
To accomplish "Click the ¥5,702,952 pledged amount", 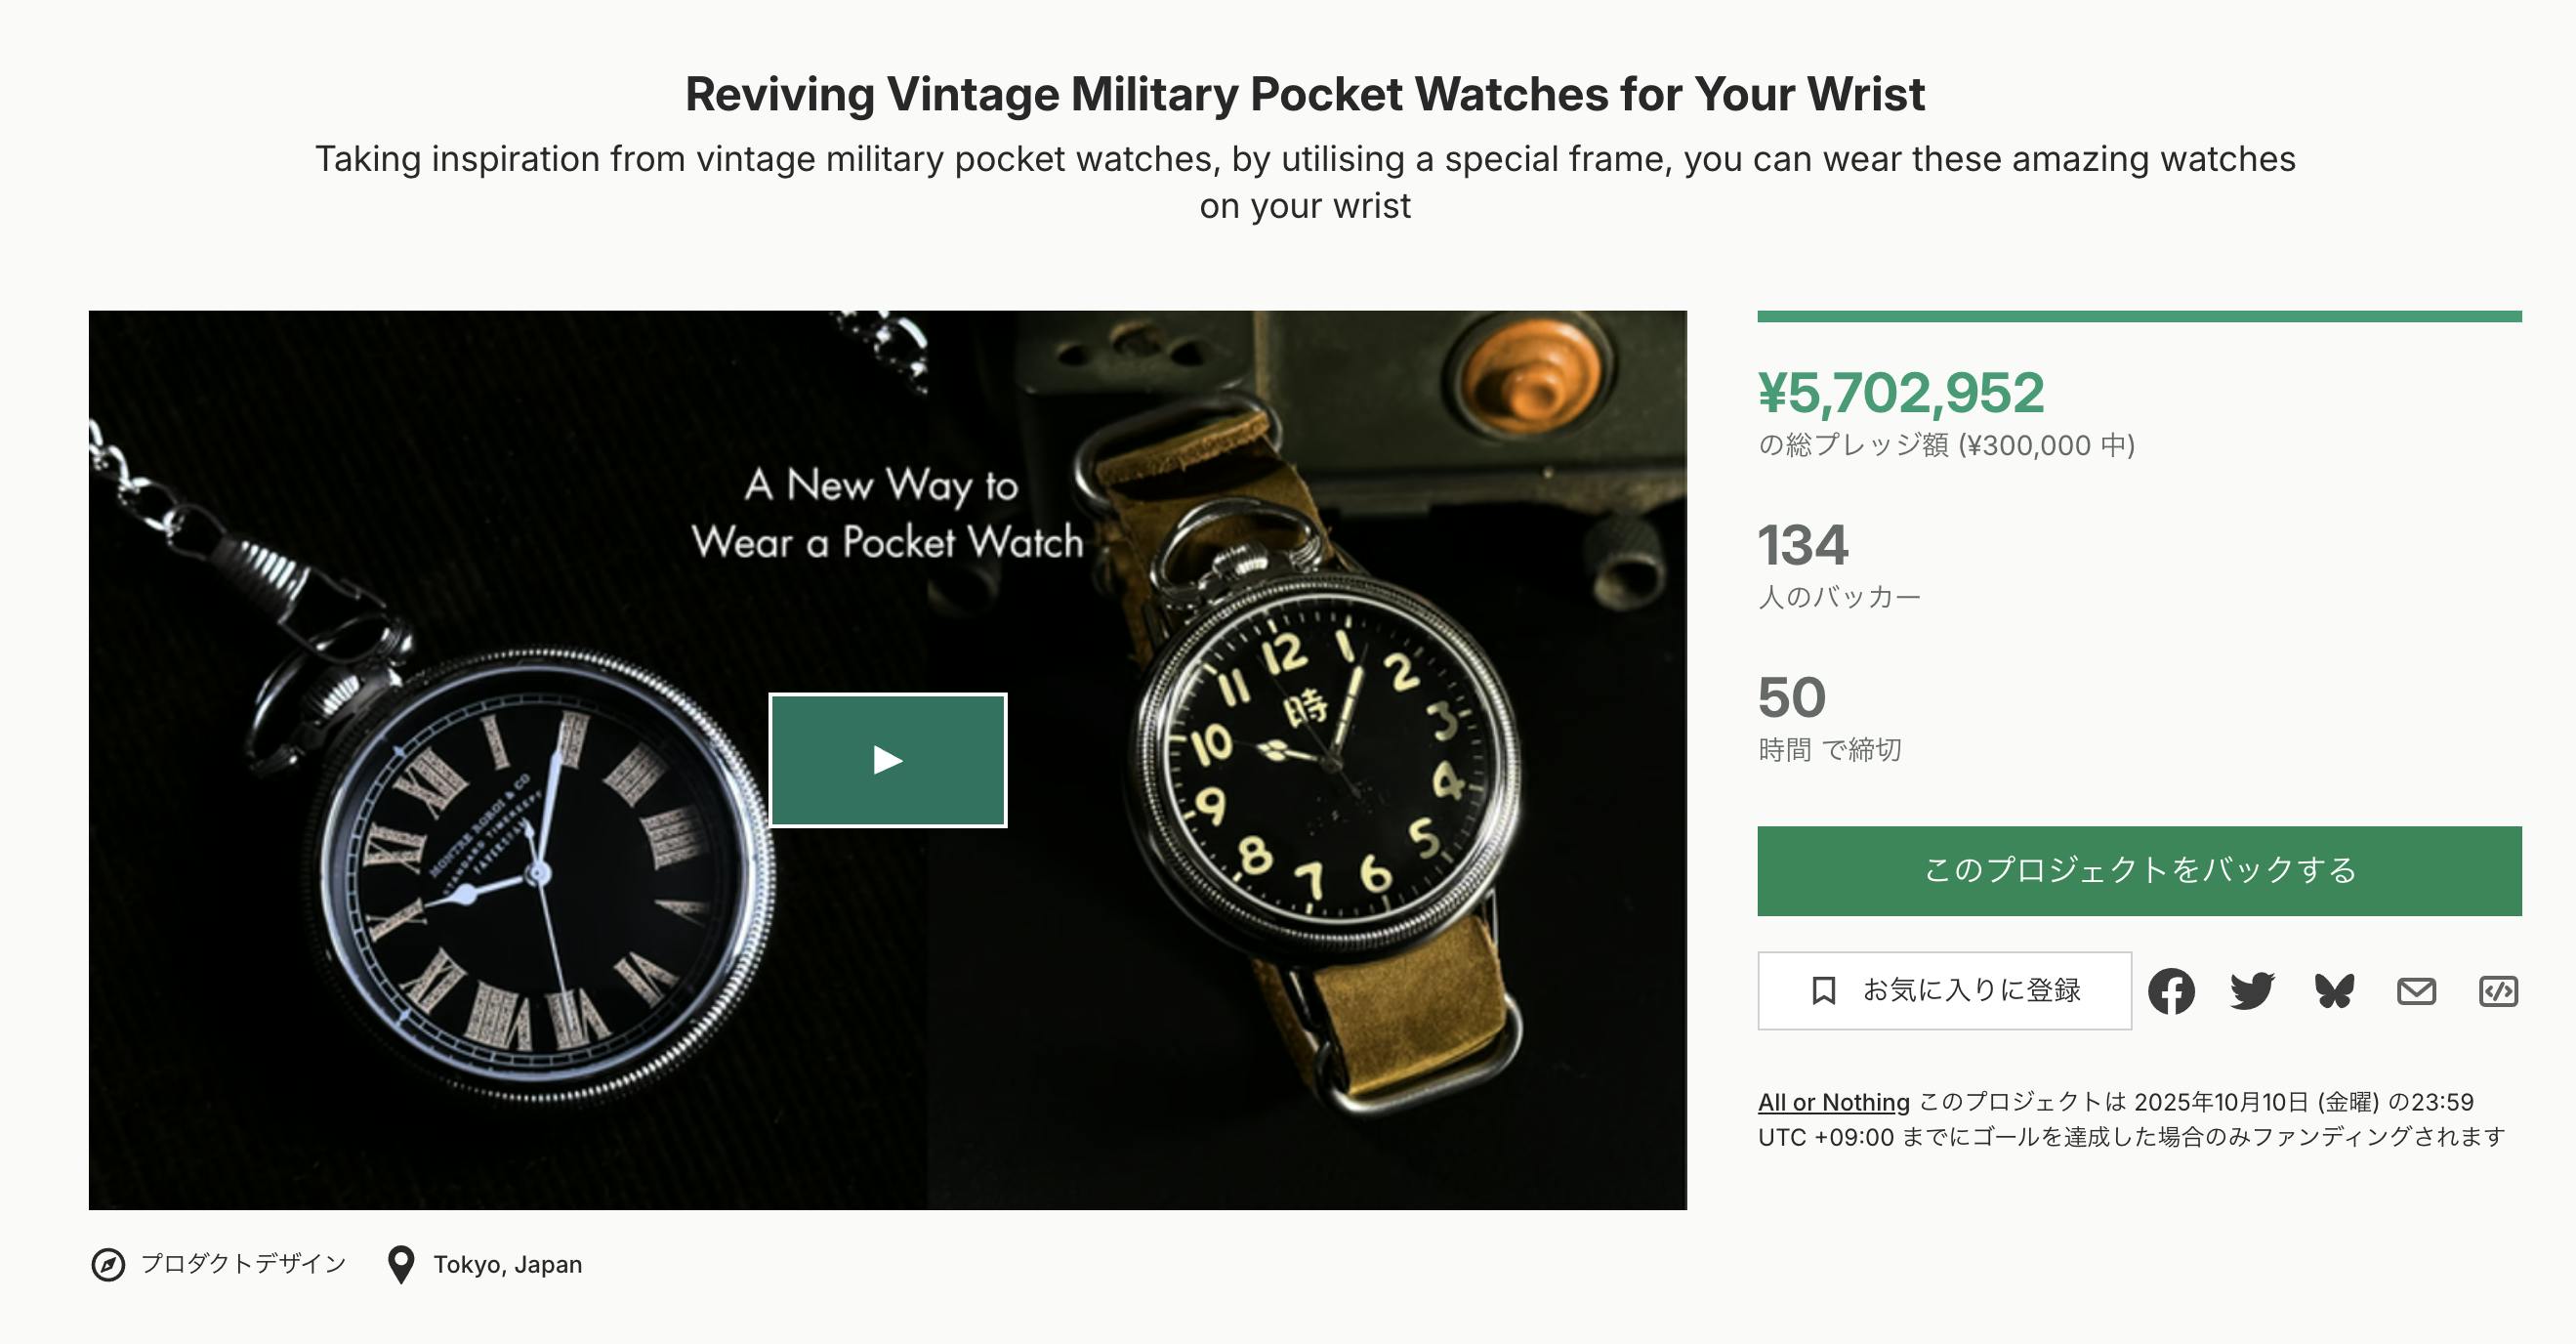I will coord(1900,393).
